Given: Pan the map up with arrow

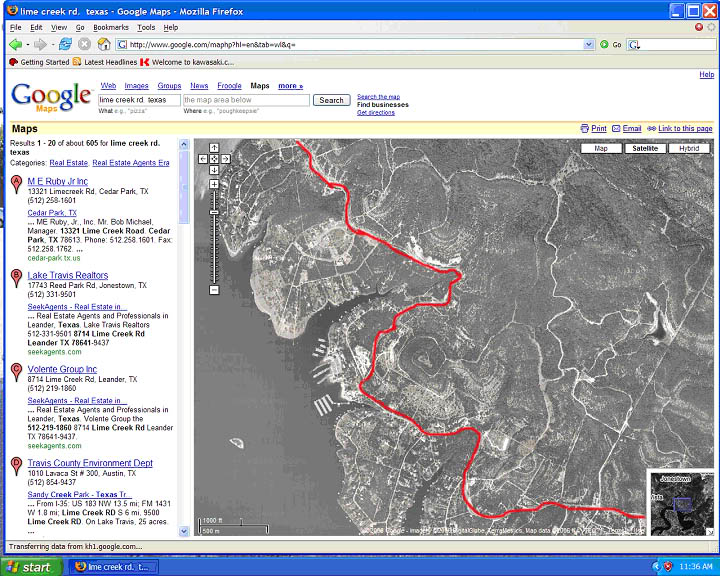Looking at the screenshot, I should (x=214, y=148).
